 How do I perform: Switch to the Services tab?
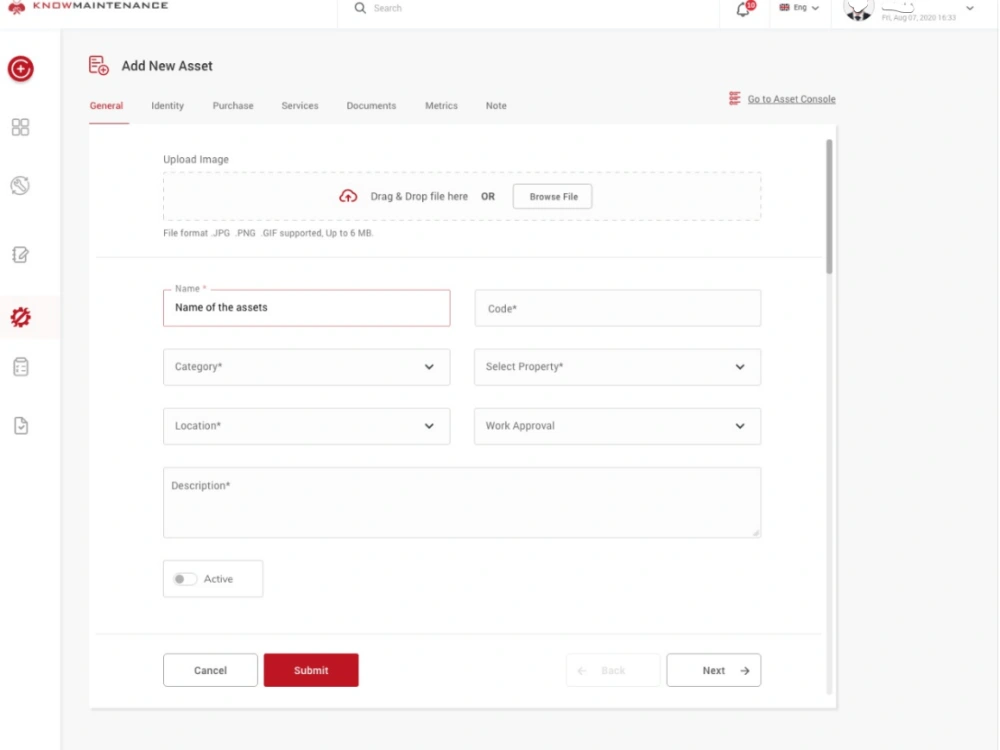pos(300,106)
